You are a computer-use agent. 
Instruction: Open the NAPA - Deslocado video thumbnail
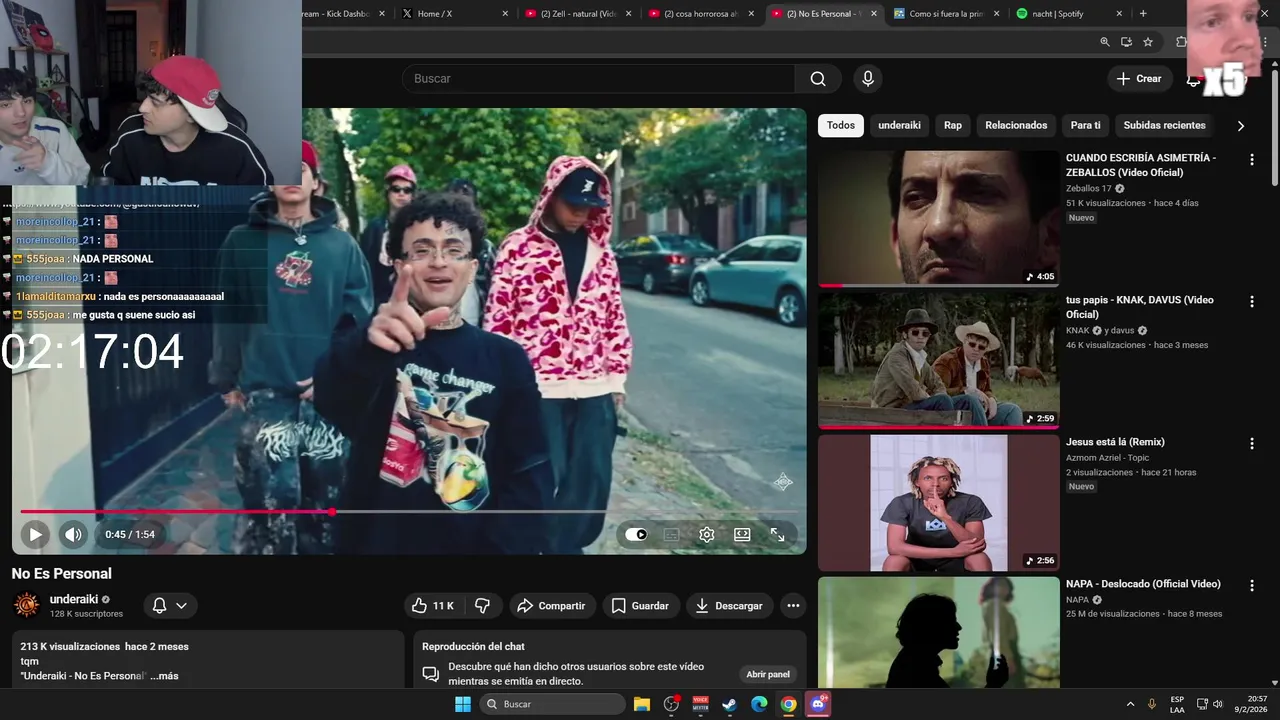[938, 632]
